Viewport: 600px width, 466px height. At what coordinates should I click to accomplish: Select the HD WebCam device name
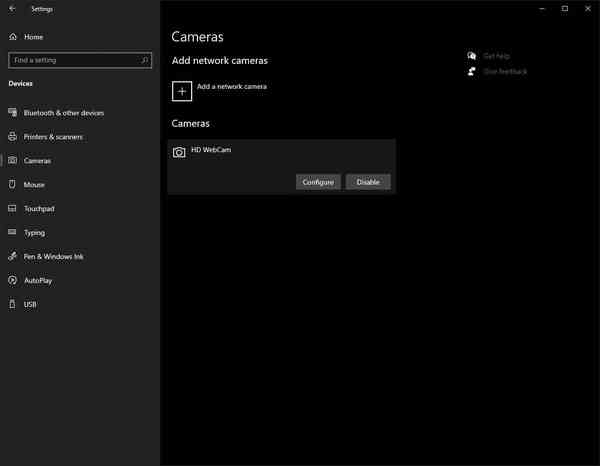pyautogui.click(x=211, y=150)
